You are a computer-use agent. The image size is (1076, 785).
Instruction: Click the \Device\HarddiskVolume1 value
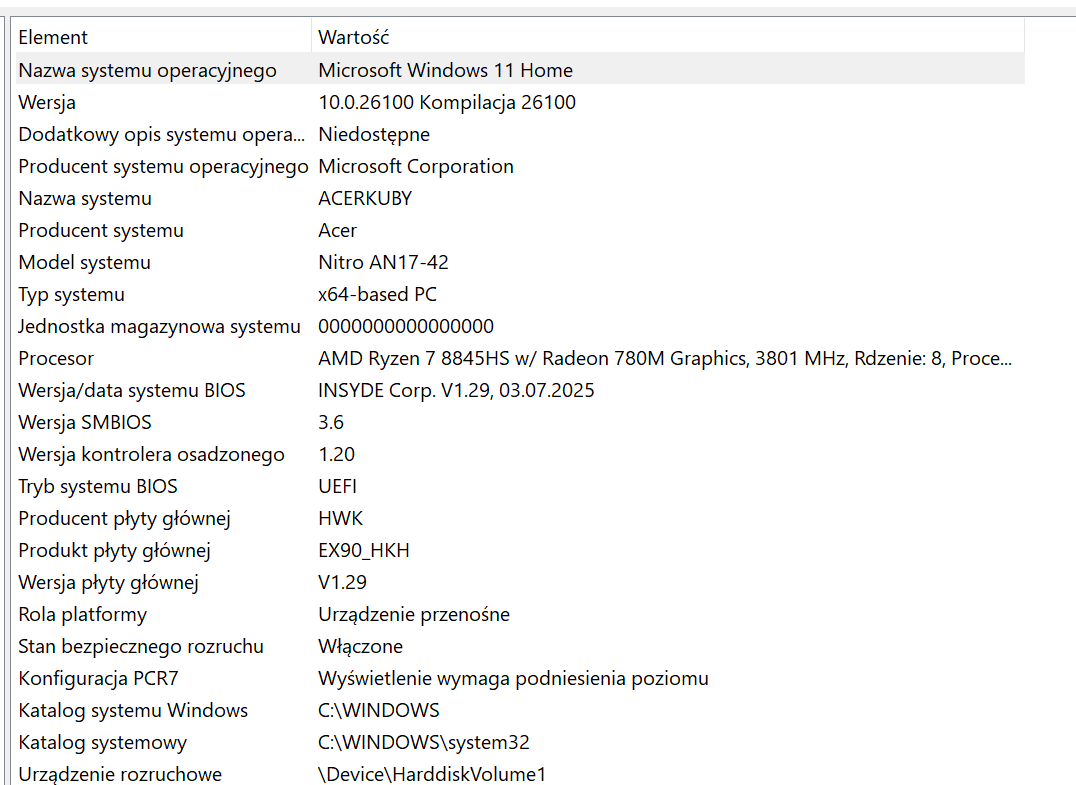tap(432, 774)
